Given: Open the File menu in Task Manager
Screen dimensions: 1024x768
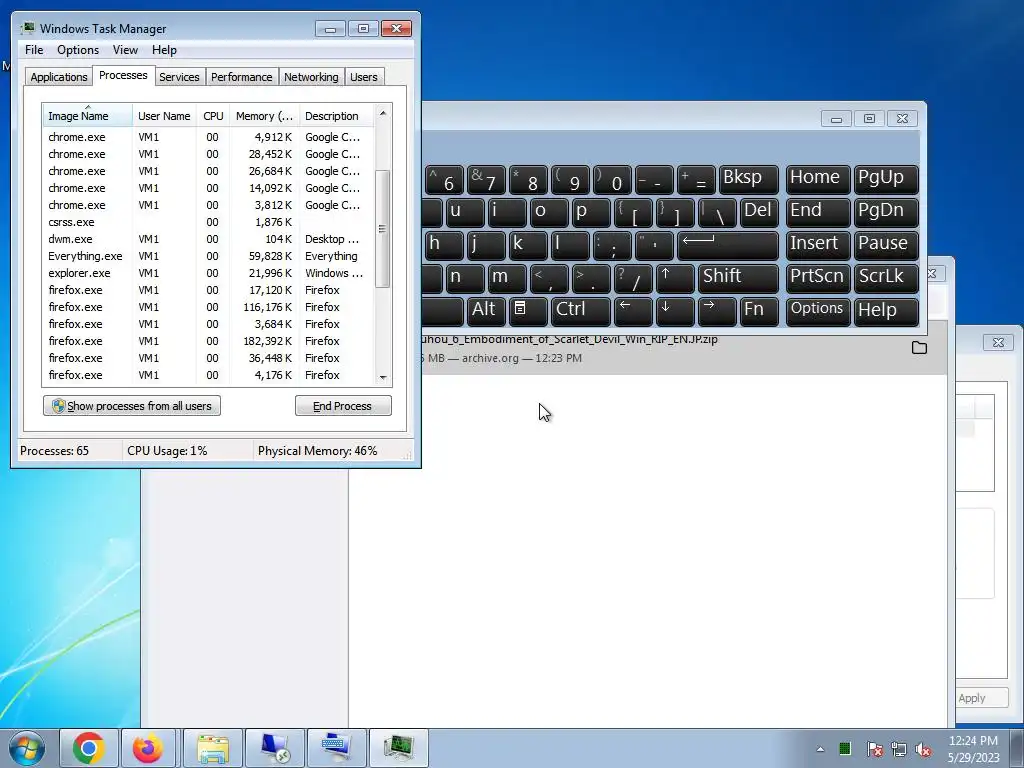Looking at the screenshot, I should (34, 50).
